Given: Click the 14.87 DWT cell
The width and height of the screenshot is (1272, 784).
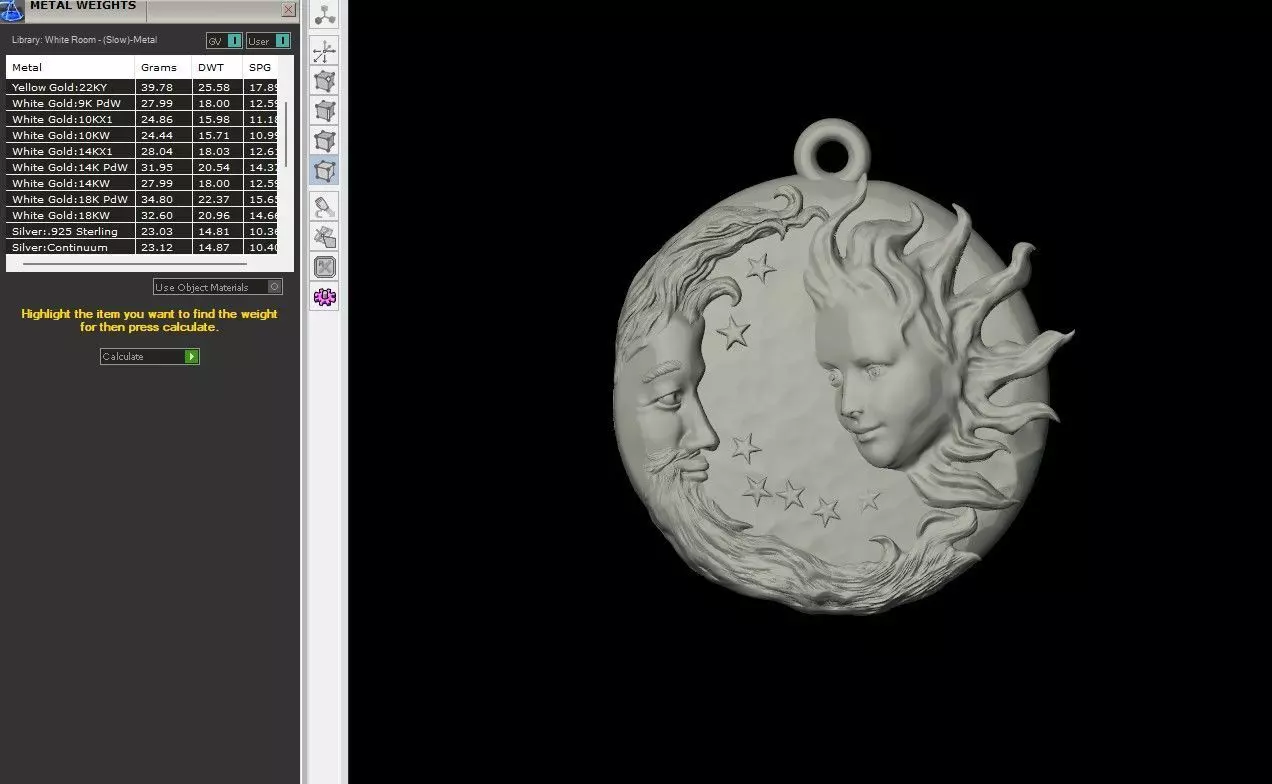Looking at the screenshot, I should 218,247.
